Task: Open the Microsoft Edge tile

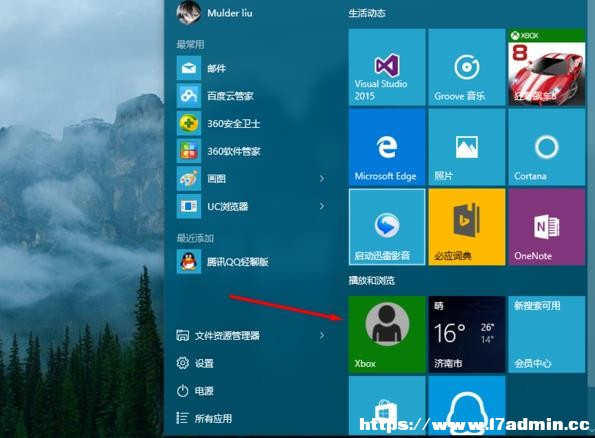Action: click(387, 147)
